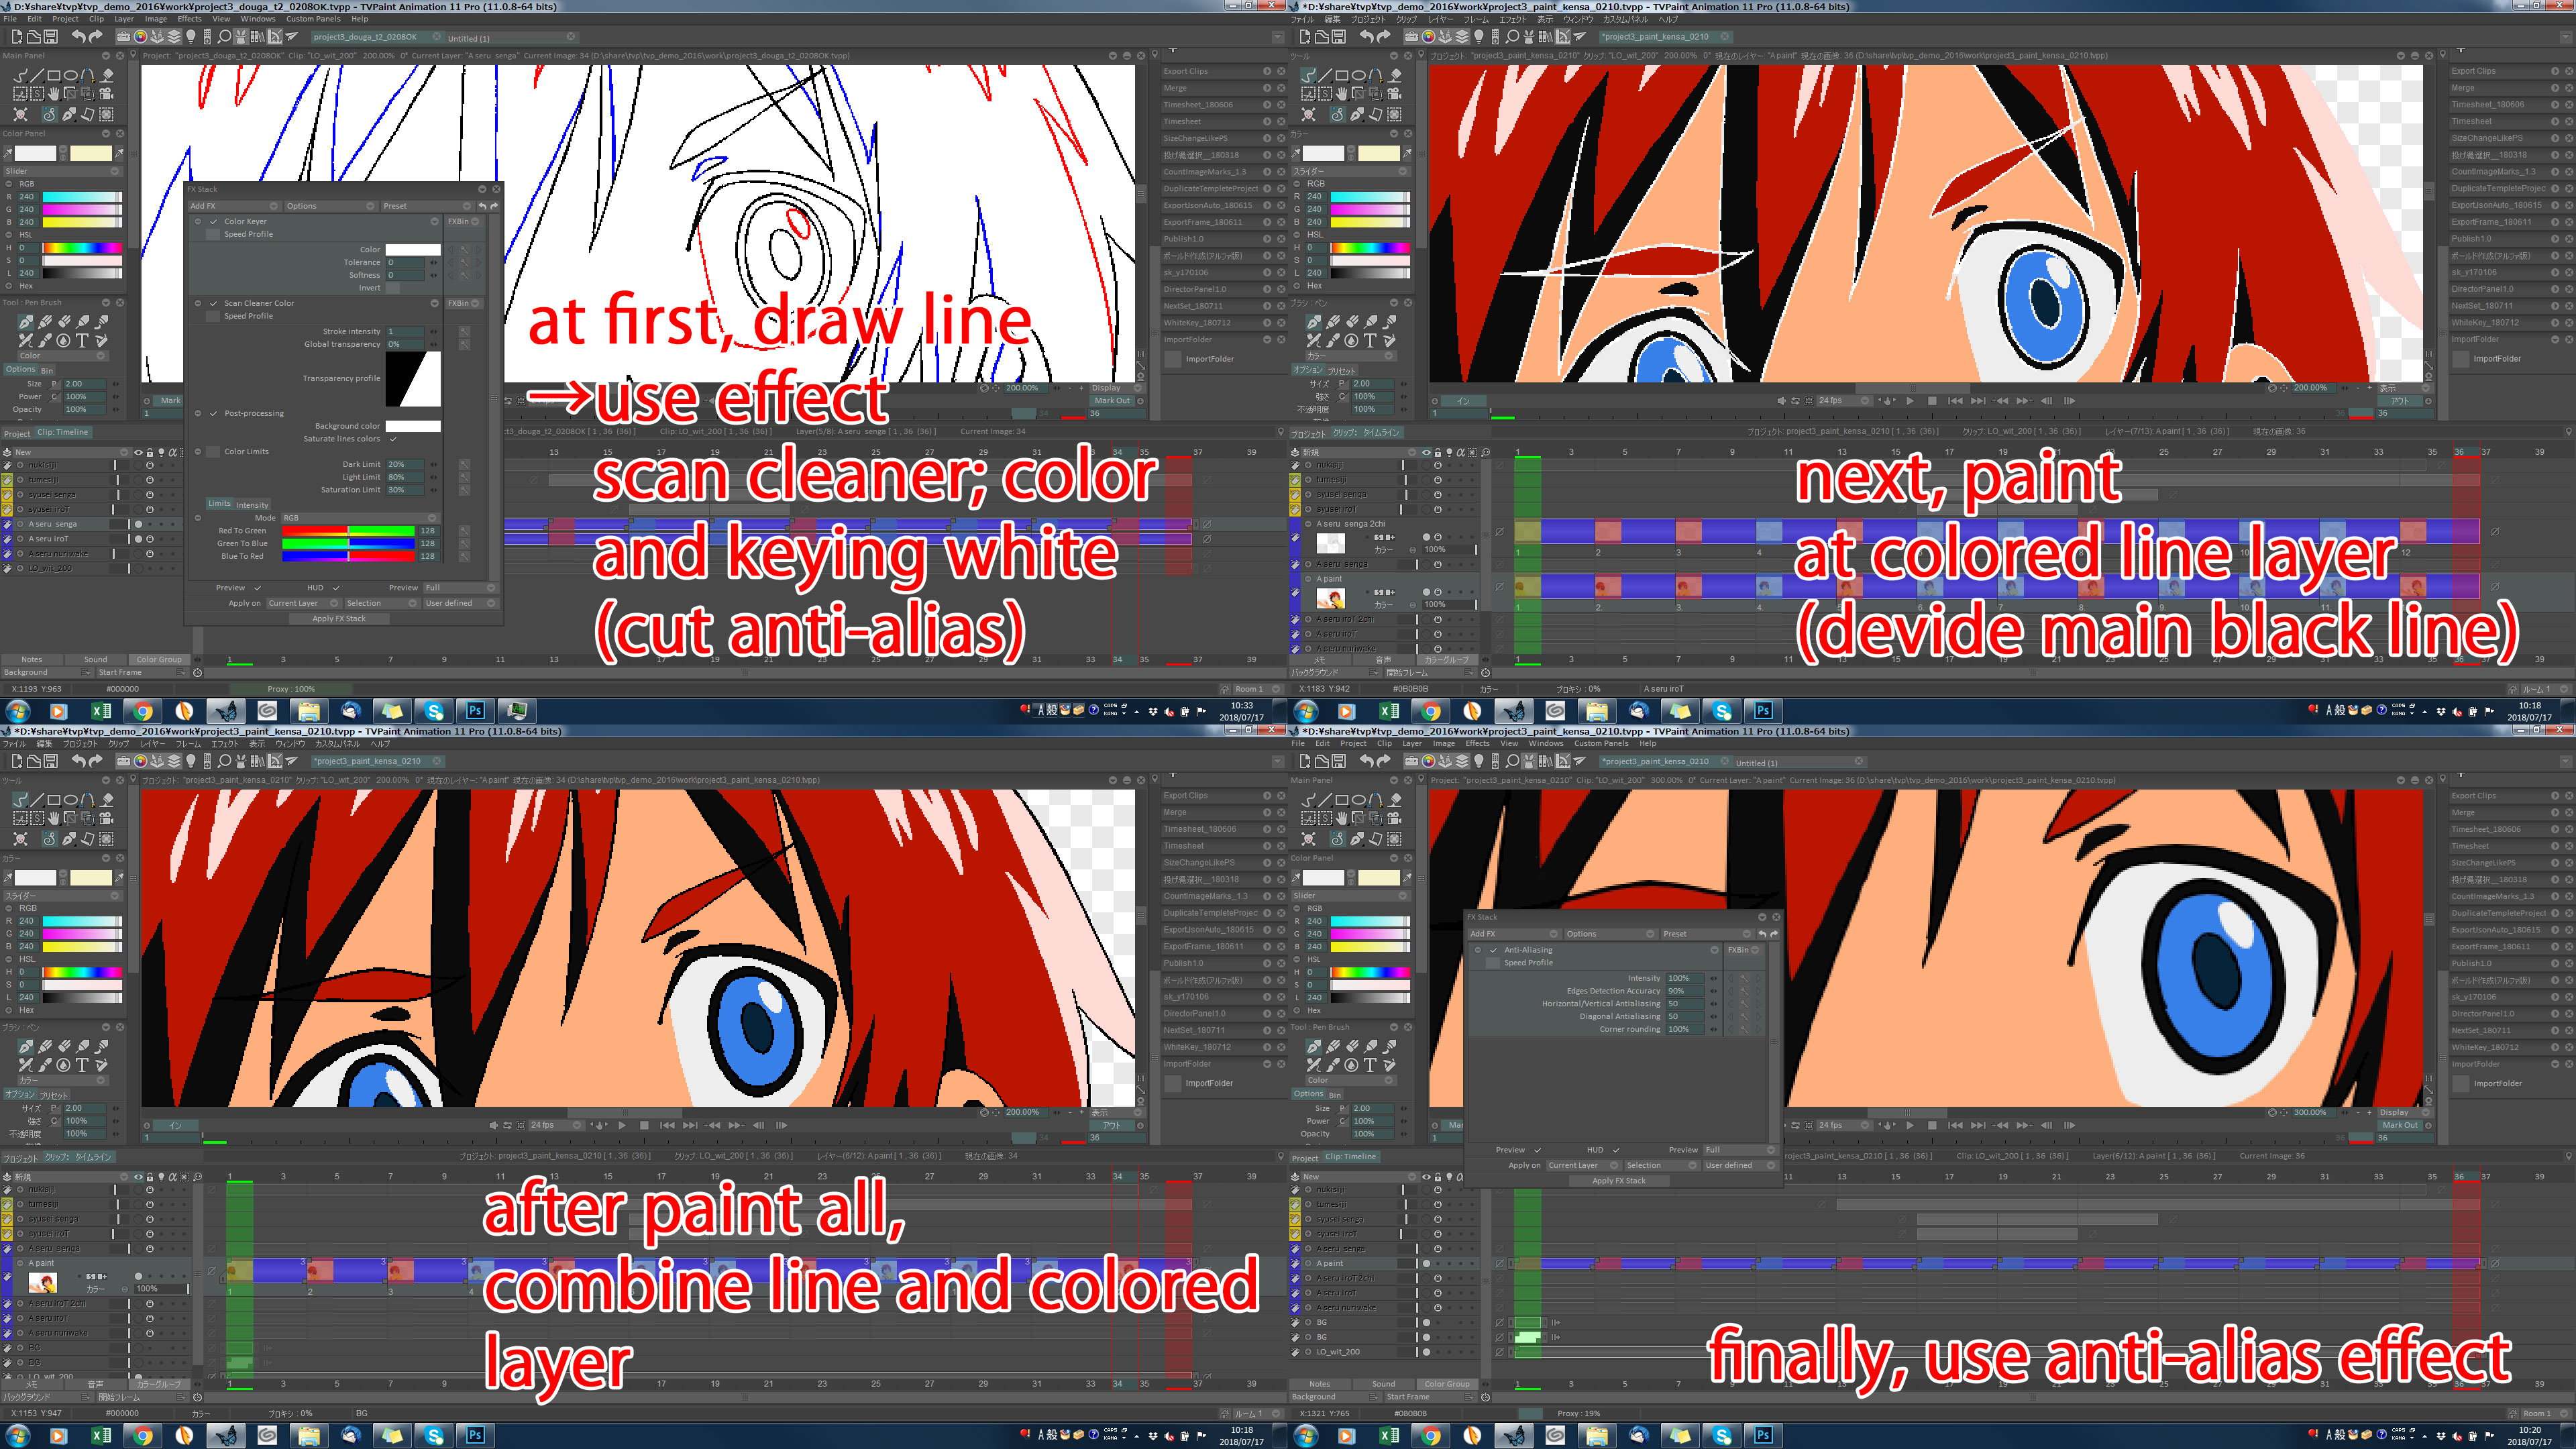
Task: Click Transparency profile graph thumbnail
Action: tap(412, 379)
